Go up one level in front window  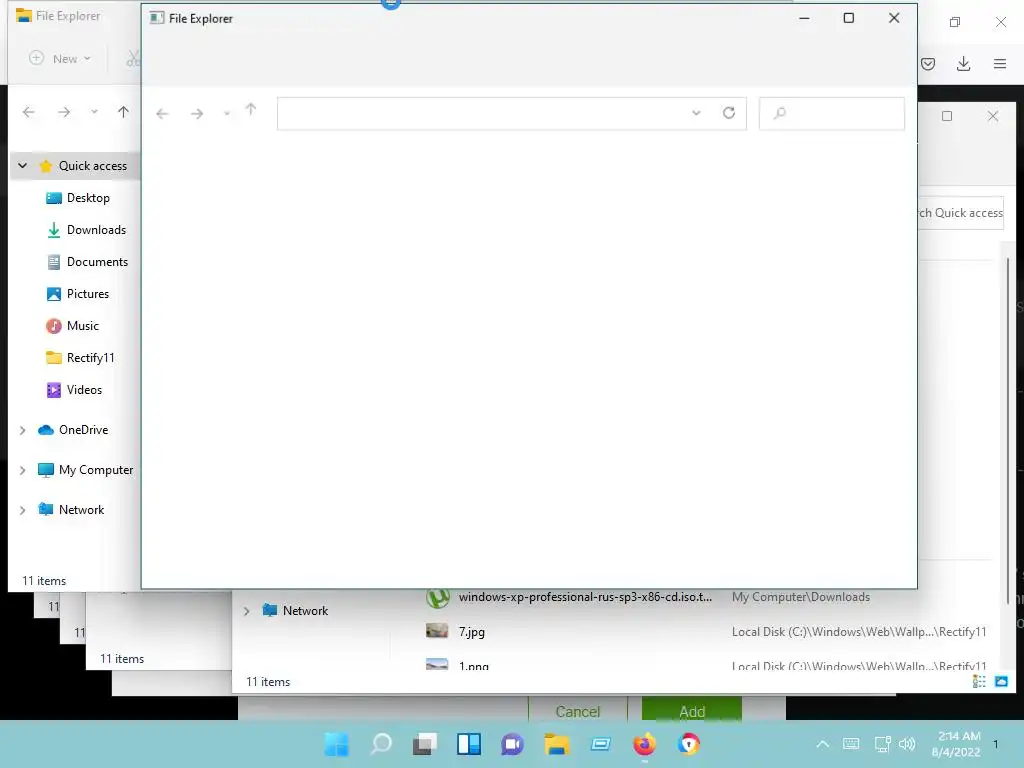click(x=251, y=110)
